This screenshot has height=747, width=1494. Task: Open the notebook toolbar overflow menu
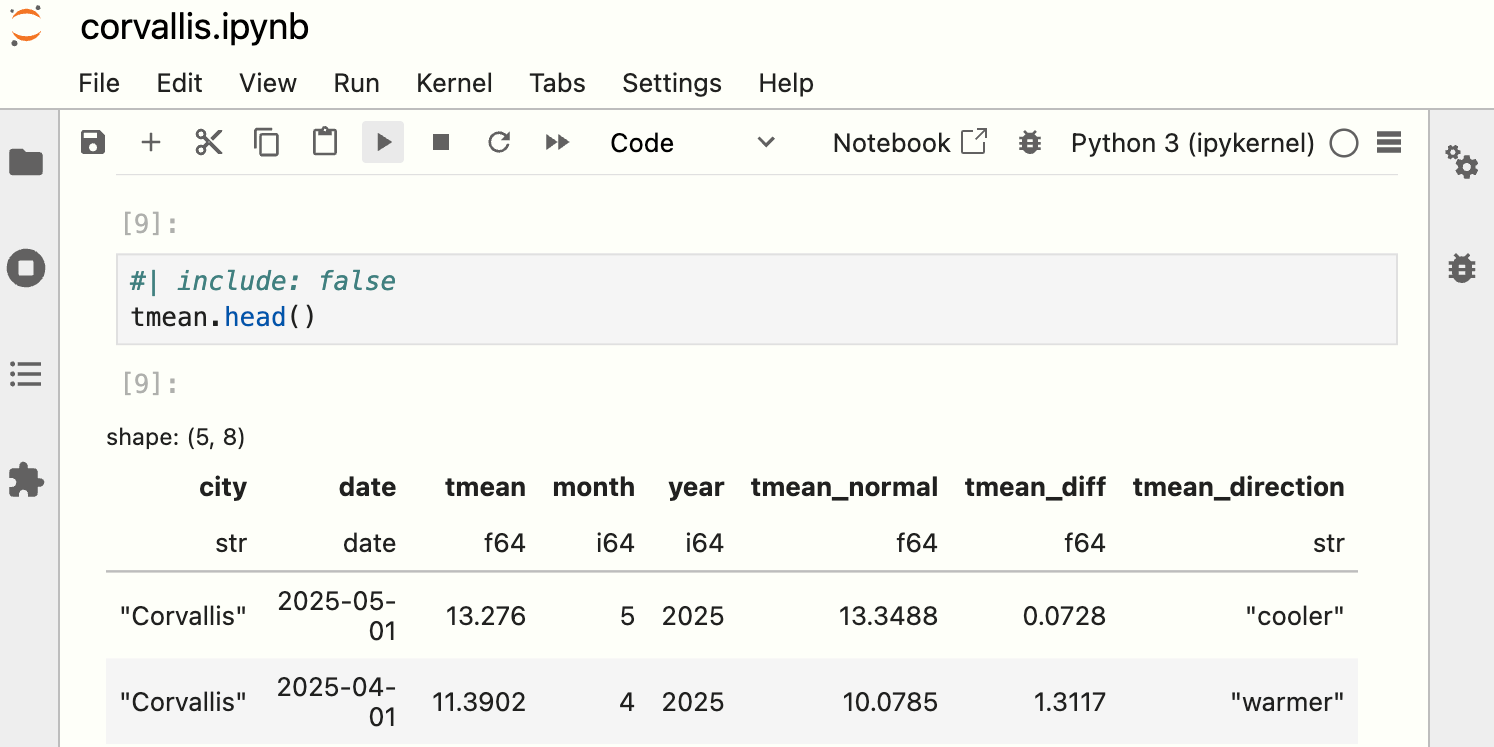tap(1389, 142)
